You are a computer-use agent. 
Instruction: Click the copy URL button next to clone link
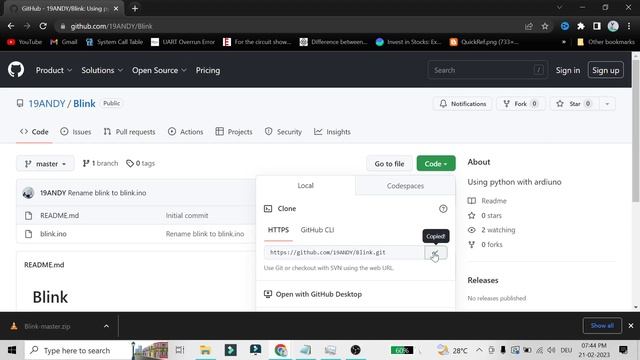[x=436, y=253]
